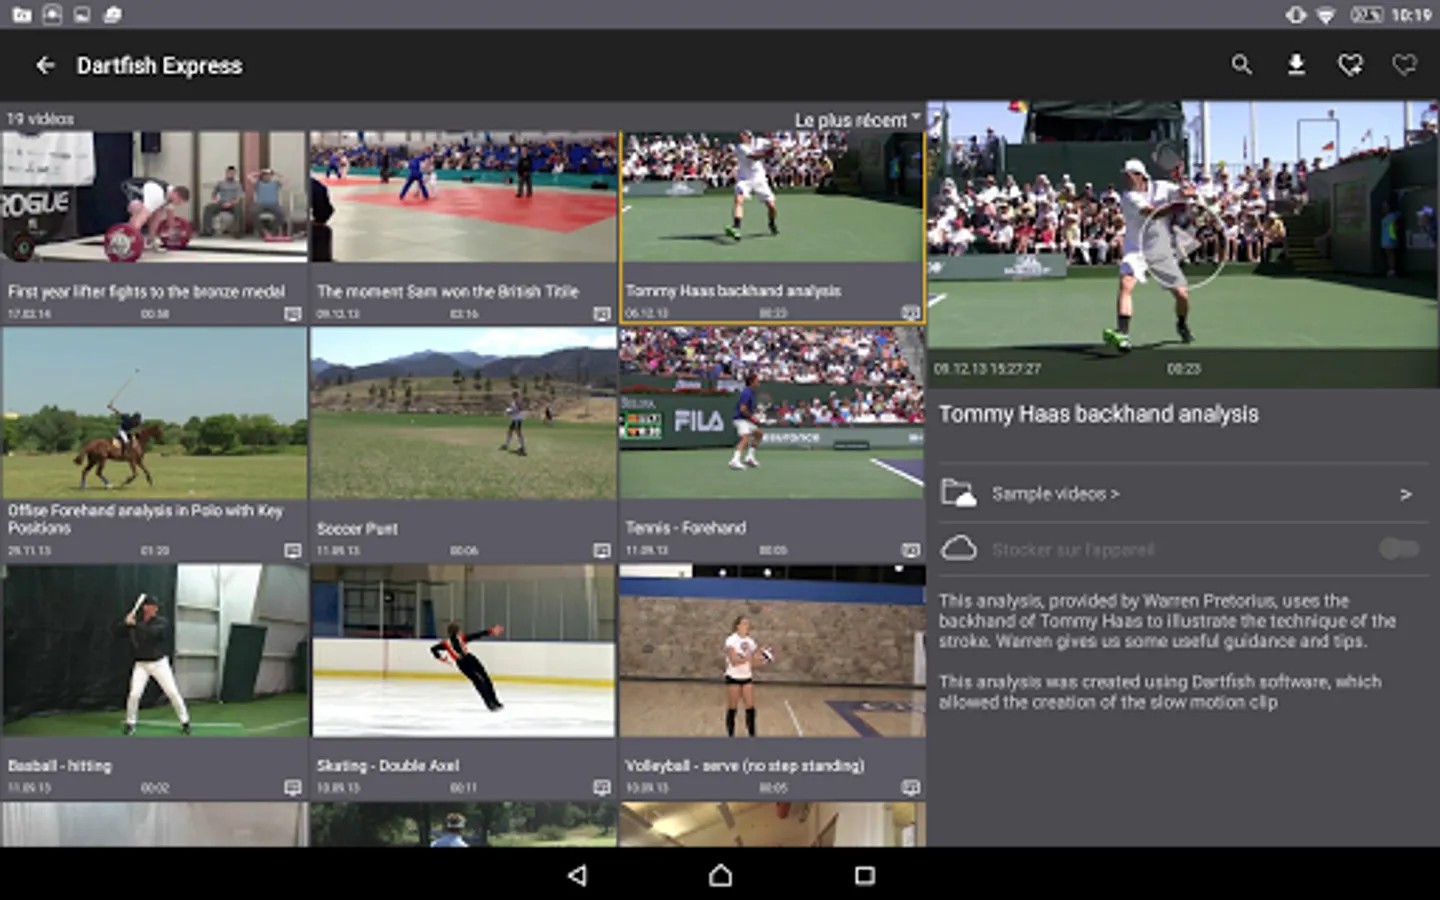Tap the Android home navigation button

click(x=720, y=875)
